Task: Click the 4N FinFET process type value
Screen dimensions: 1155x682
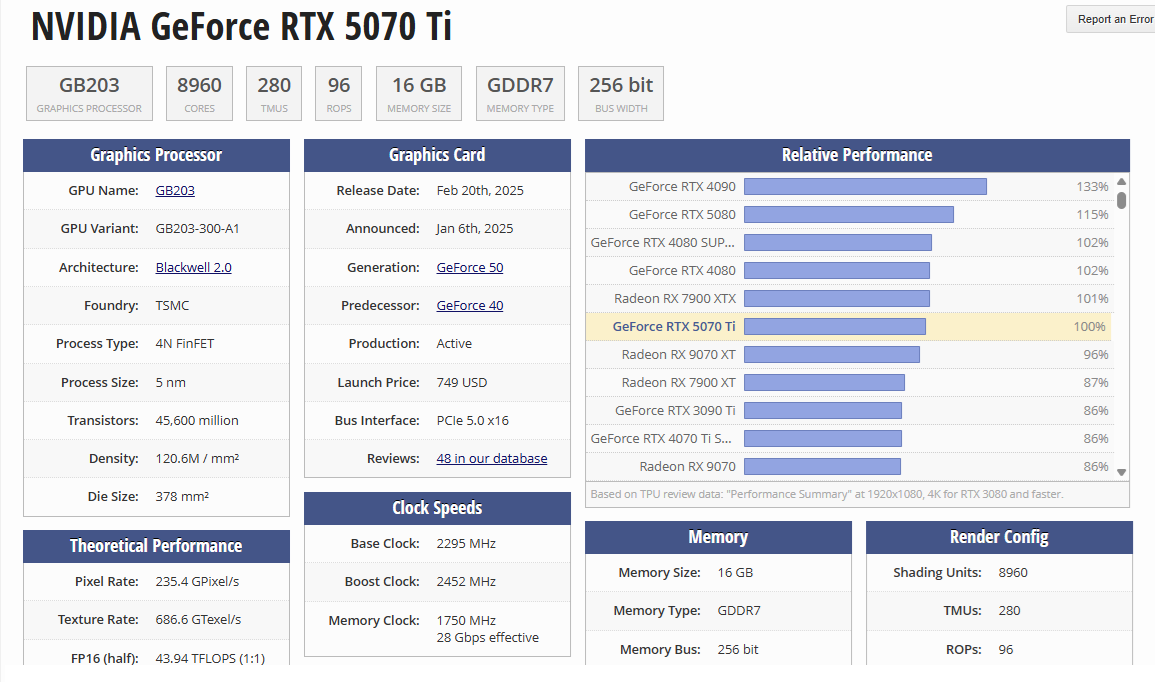Action: click(x=185, y=344)
